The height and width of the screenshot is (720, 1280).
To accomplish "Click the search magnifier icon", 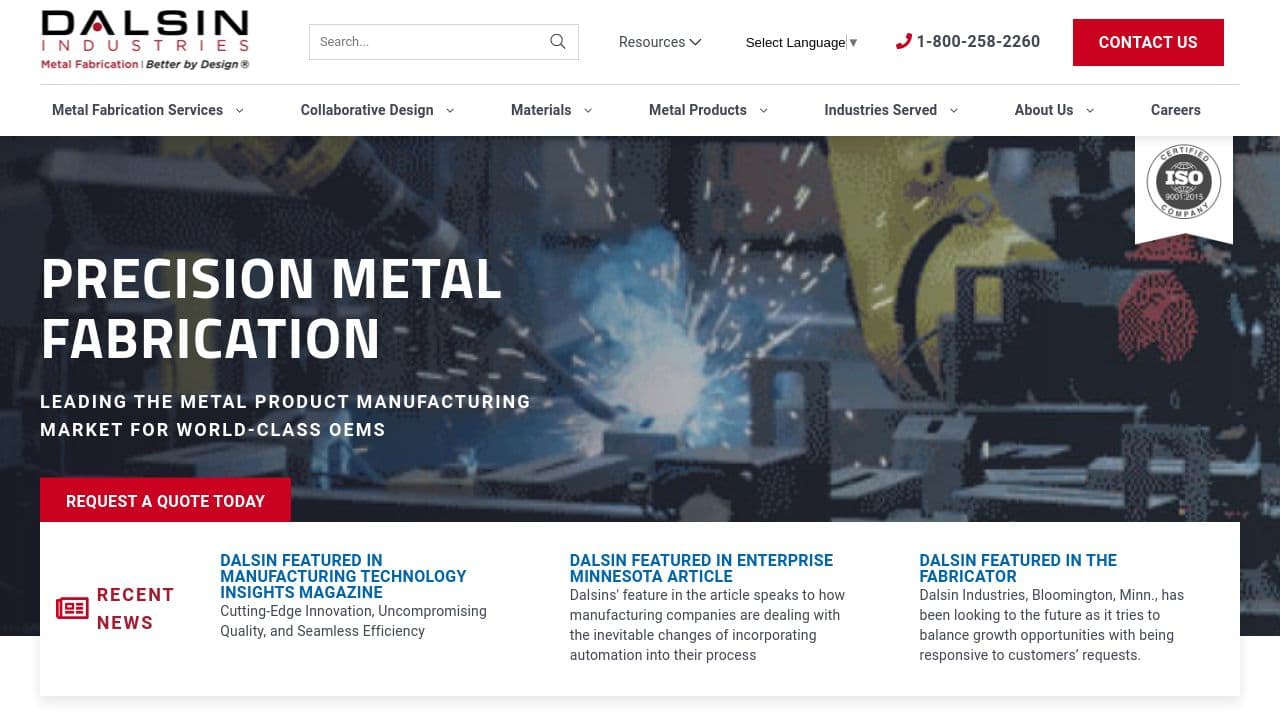I will pos(558,41).
